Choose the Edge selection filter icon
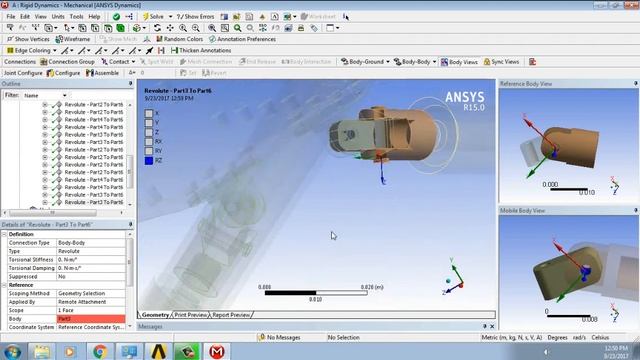This screenshot has height=360, width=640. click(95, 28)
